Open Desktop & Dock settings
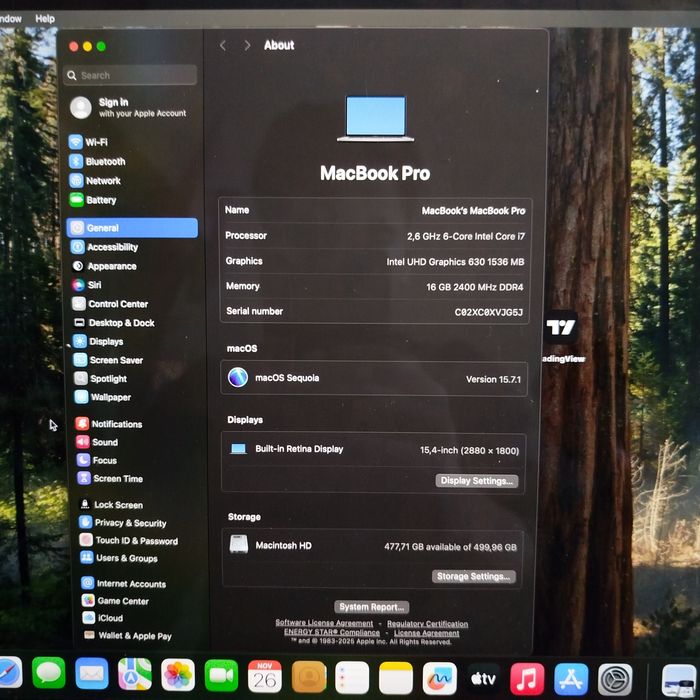 pyautogui.click(x=114, y=322)
